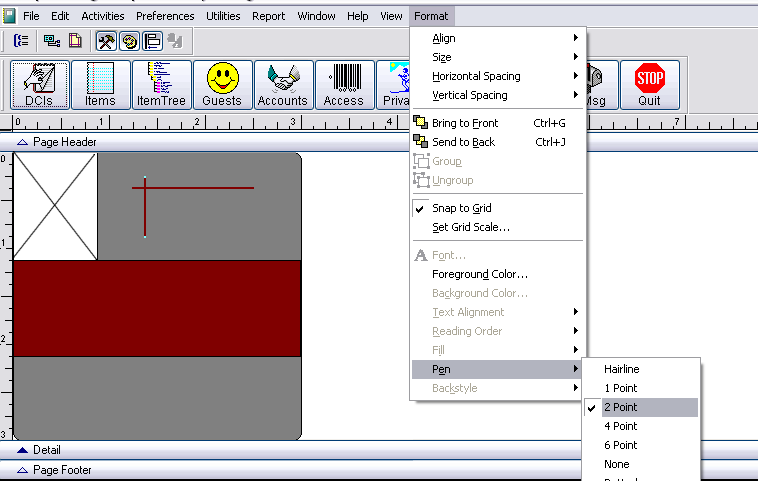
Task: Click the Msg mailbox button
Action: pos(602,85)
